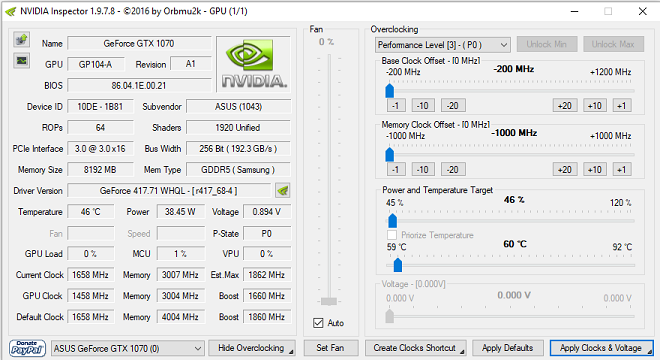Click the Name field GeForce GTX 1070
This screenshot has height=360, width=660.
(139, 43)
